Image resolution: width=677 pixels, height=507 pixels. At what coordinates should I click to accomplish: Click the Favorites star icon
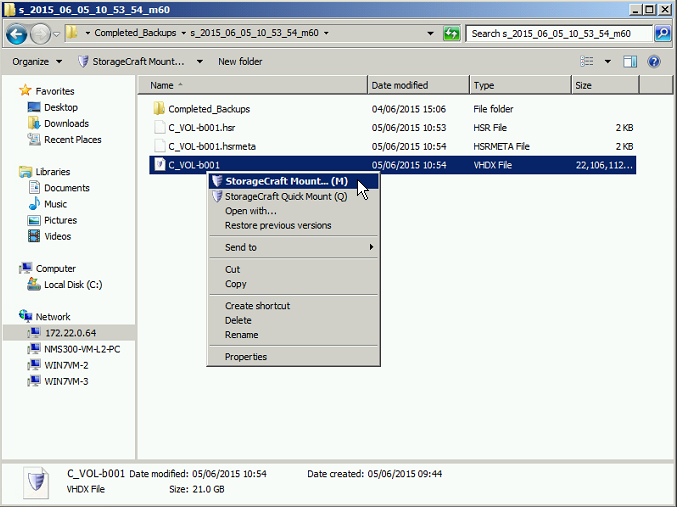[25, 91]
